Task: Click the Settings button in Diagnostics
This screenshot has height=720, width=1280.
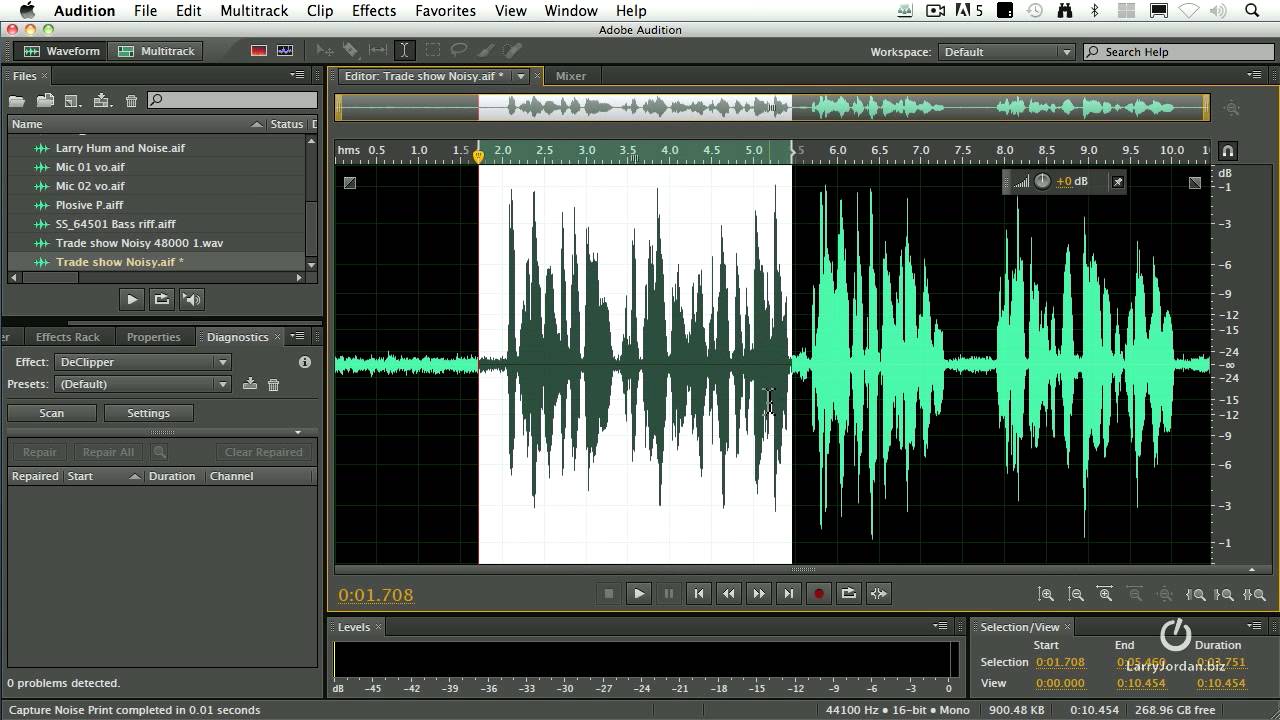Action: click(x=148, y=413)
